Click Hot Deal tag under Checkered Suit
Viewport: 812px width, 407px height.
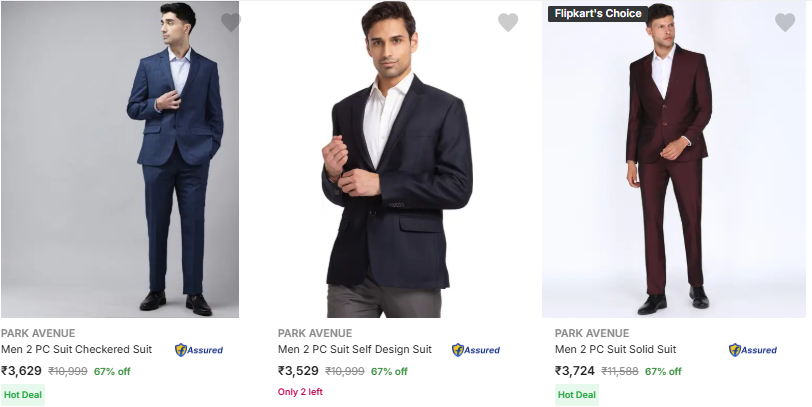(23, 394)
